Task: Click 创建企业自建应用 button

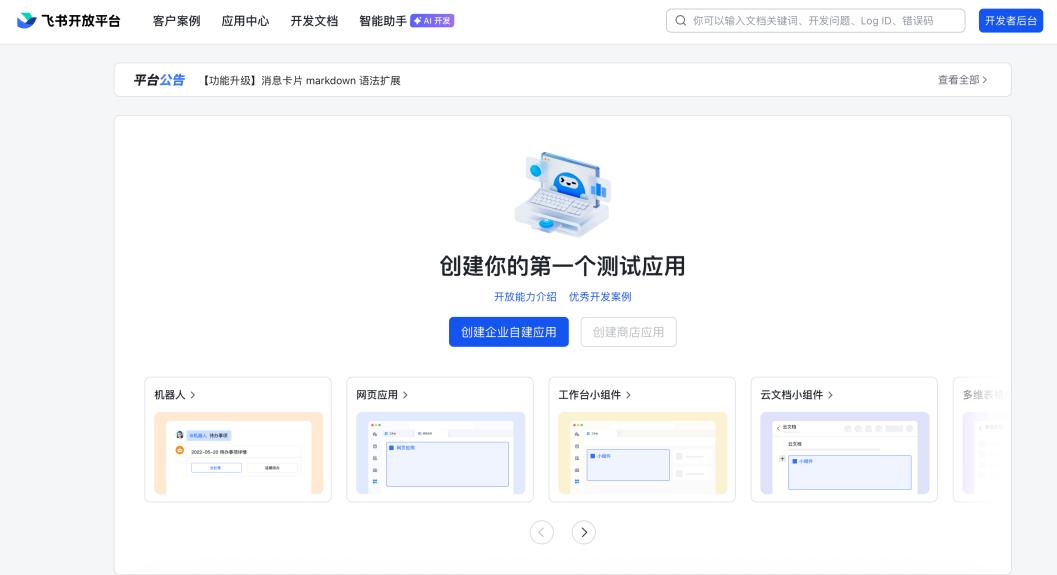Action: point(509,332)
